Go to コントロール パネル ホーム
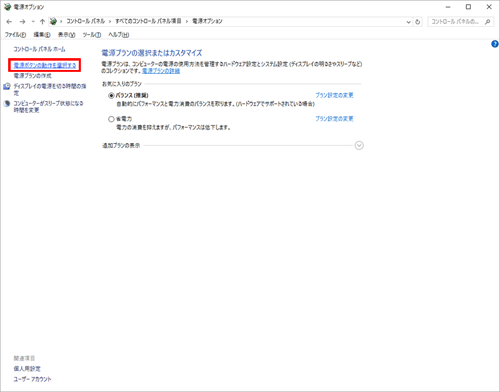The height and width of the screenshot is (392, 500). click(39, 49)
